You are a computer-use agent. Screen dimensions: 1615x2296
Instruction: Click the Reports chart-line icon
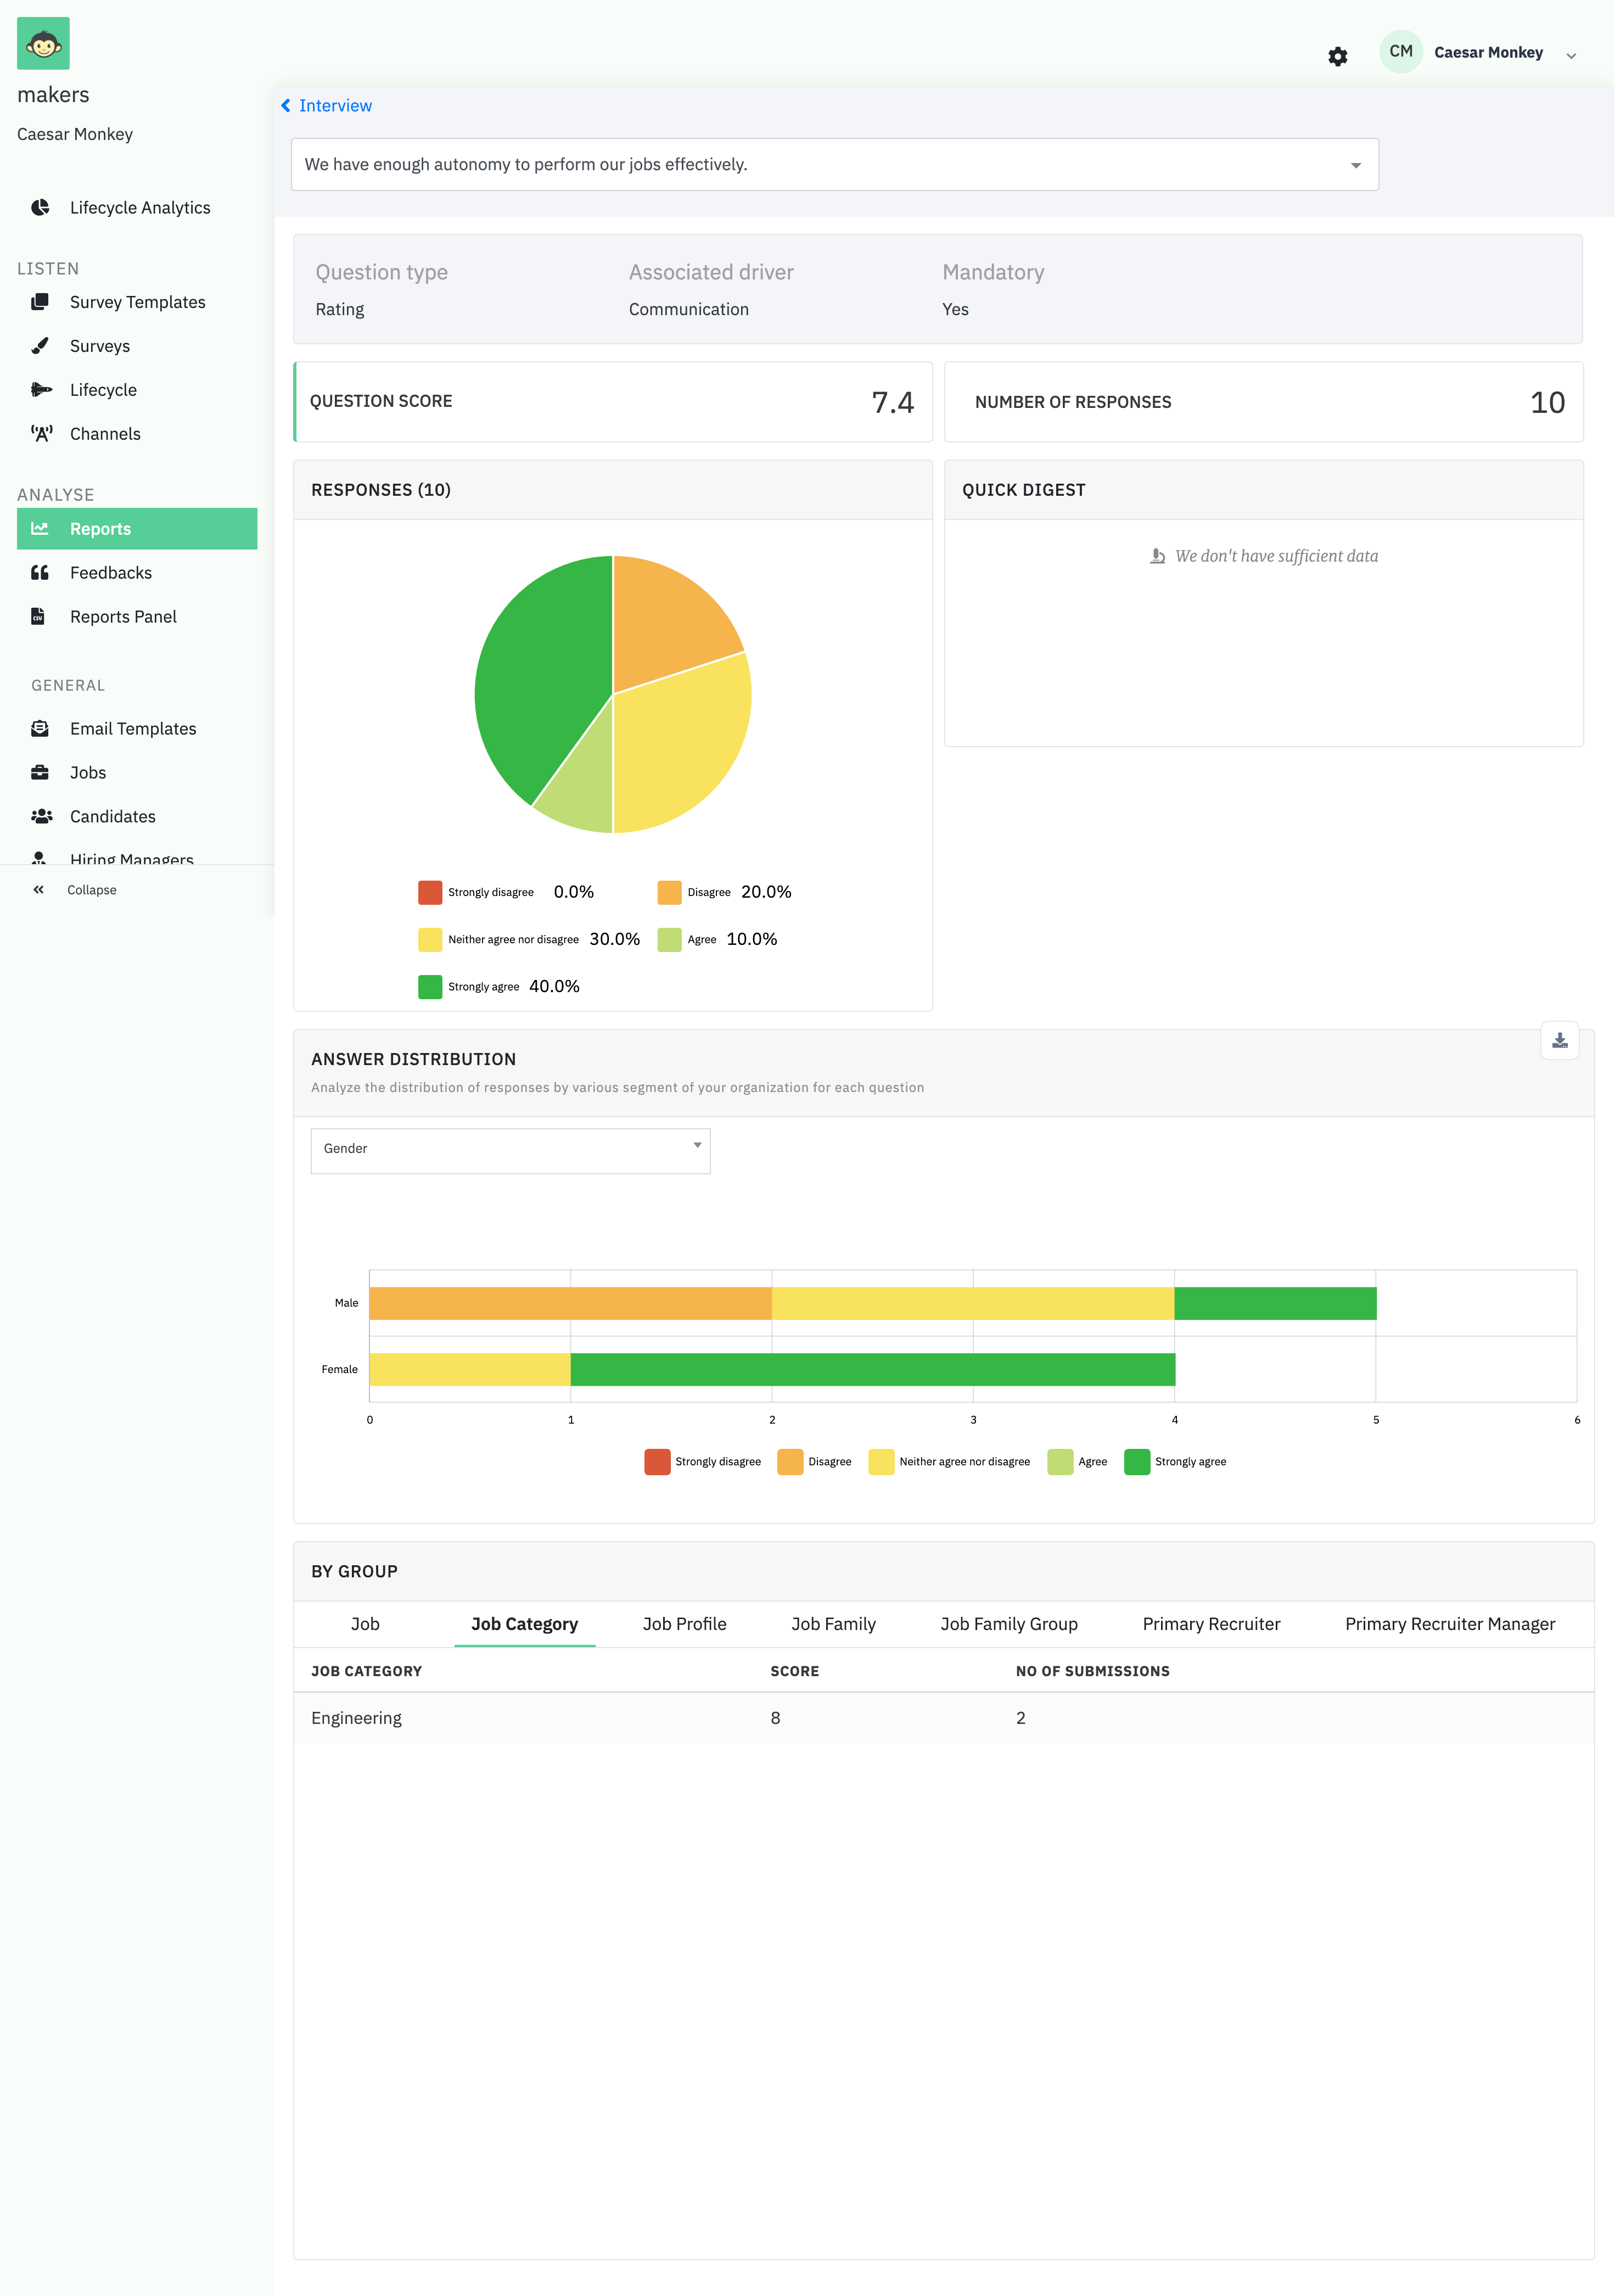point(40,528)
